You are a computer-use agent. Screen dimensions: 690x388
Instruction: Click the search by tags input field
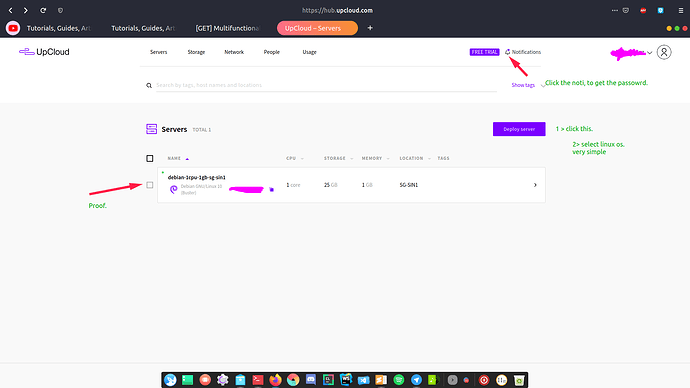click(x=326, y=85)
